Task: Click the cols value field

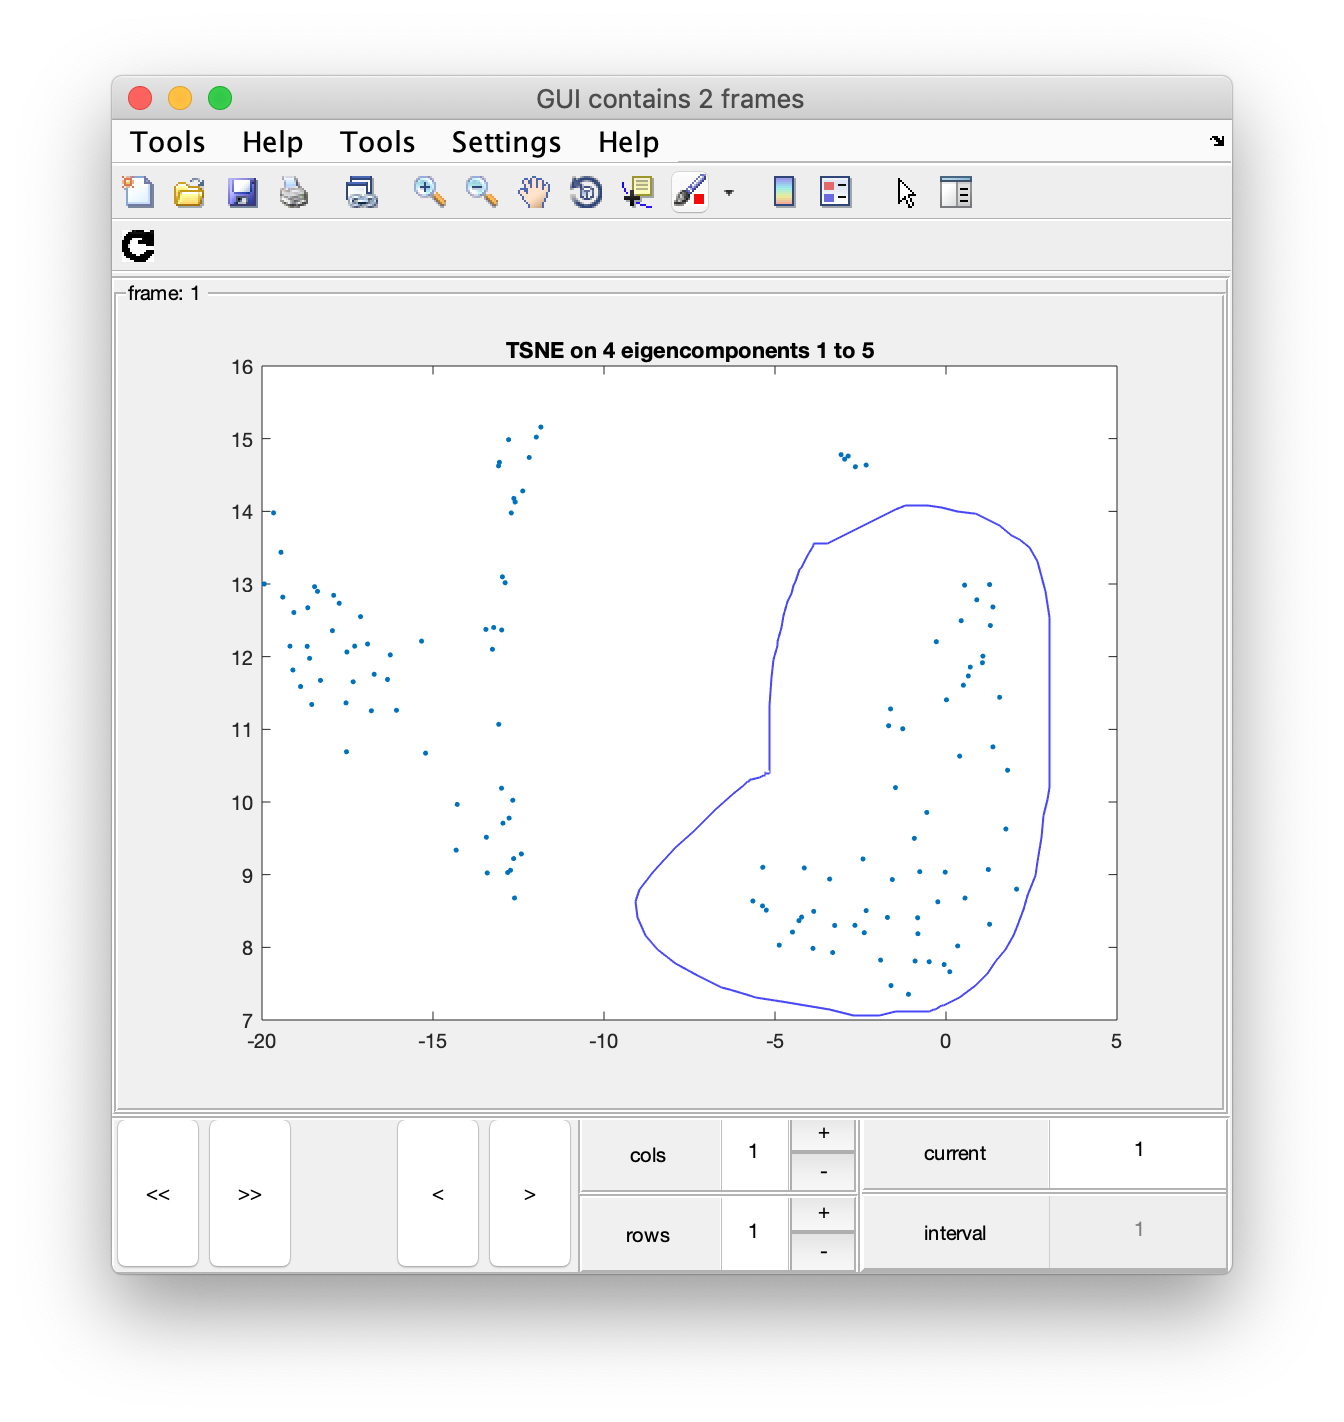Action: coord(754,1153)
